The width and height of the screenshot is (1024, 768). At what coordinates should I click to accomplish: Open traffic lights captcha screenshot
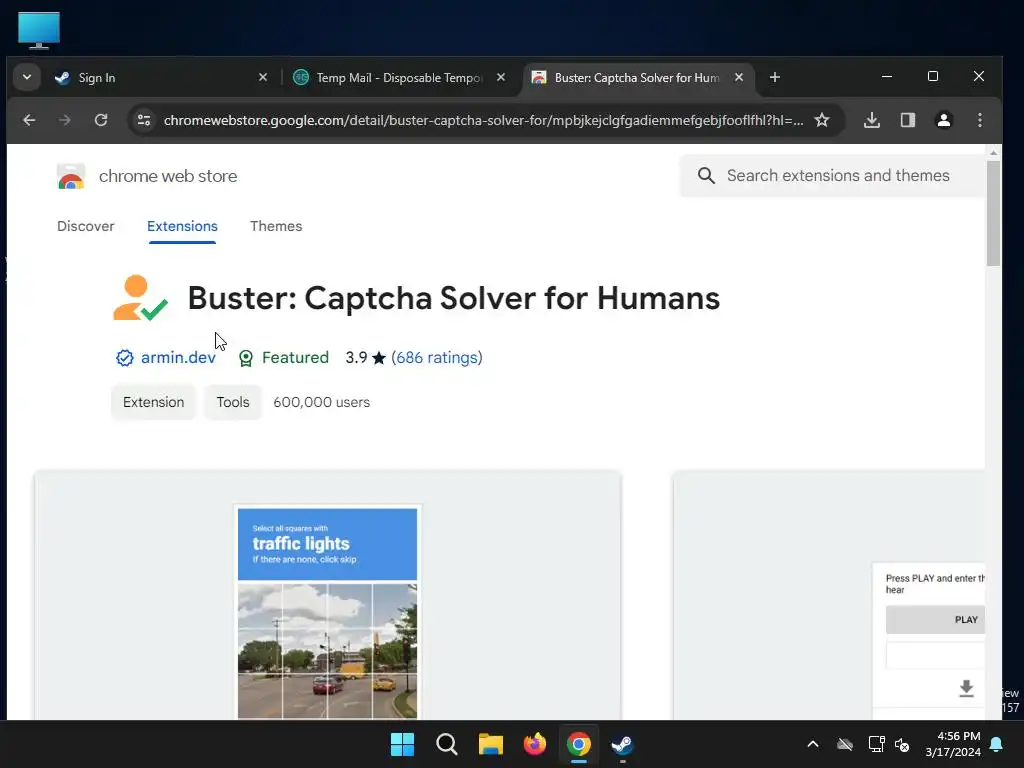(327, 596)
